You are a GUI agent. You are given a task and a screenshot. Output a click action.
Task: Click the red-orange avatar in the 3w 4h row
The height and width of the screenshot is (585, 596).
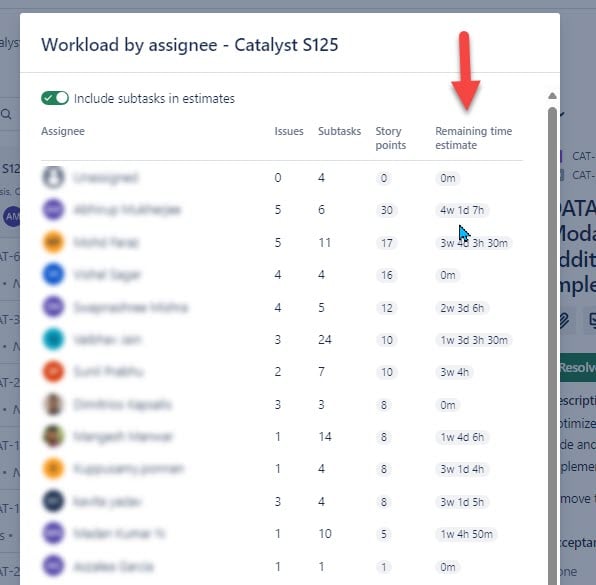[53, 371]
